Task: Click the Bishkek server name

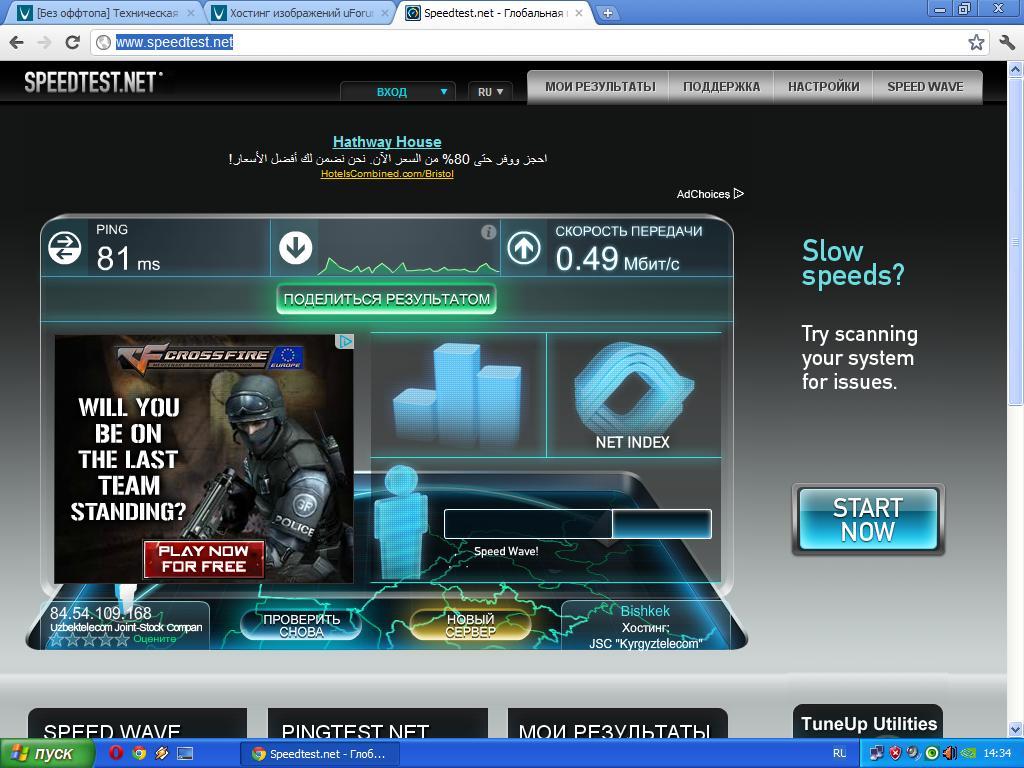Action: point(645,611)
